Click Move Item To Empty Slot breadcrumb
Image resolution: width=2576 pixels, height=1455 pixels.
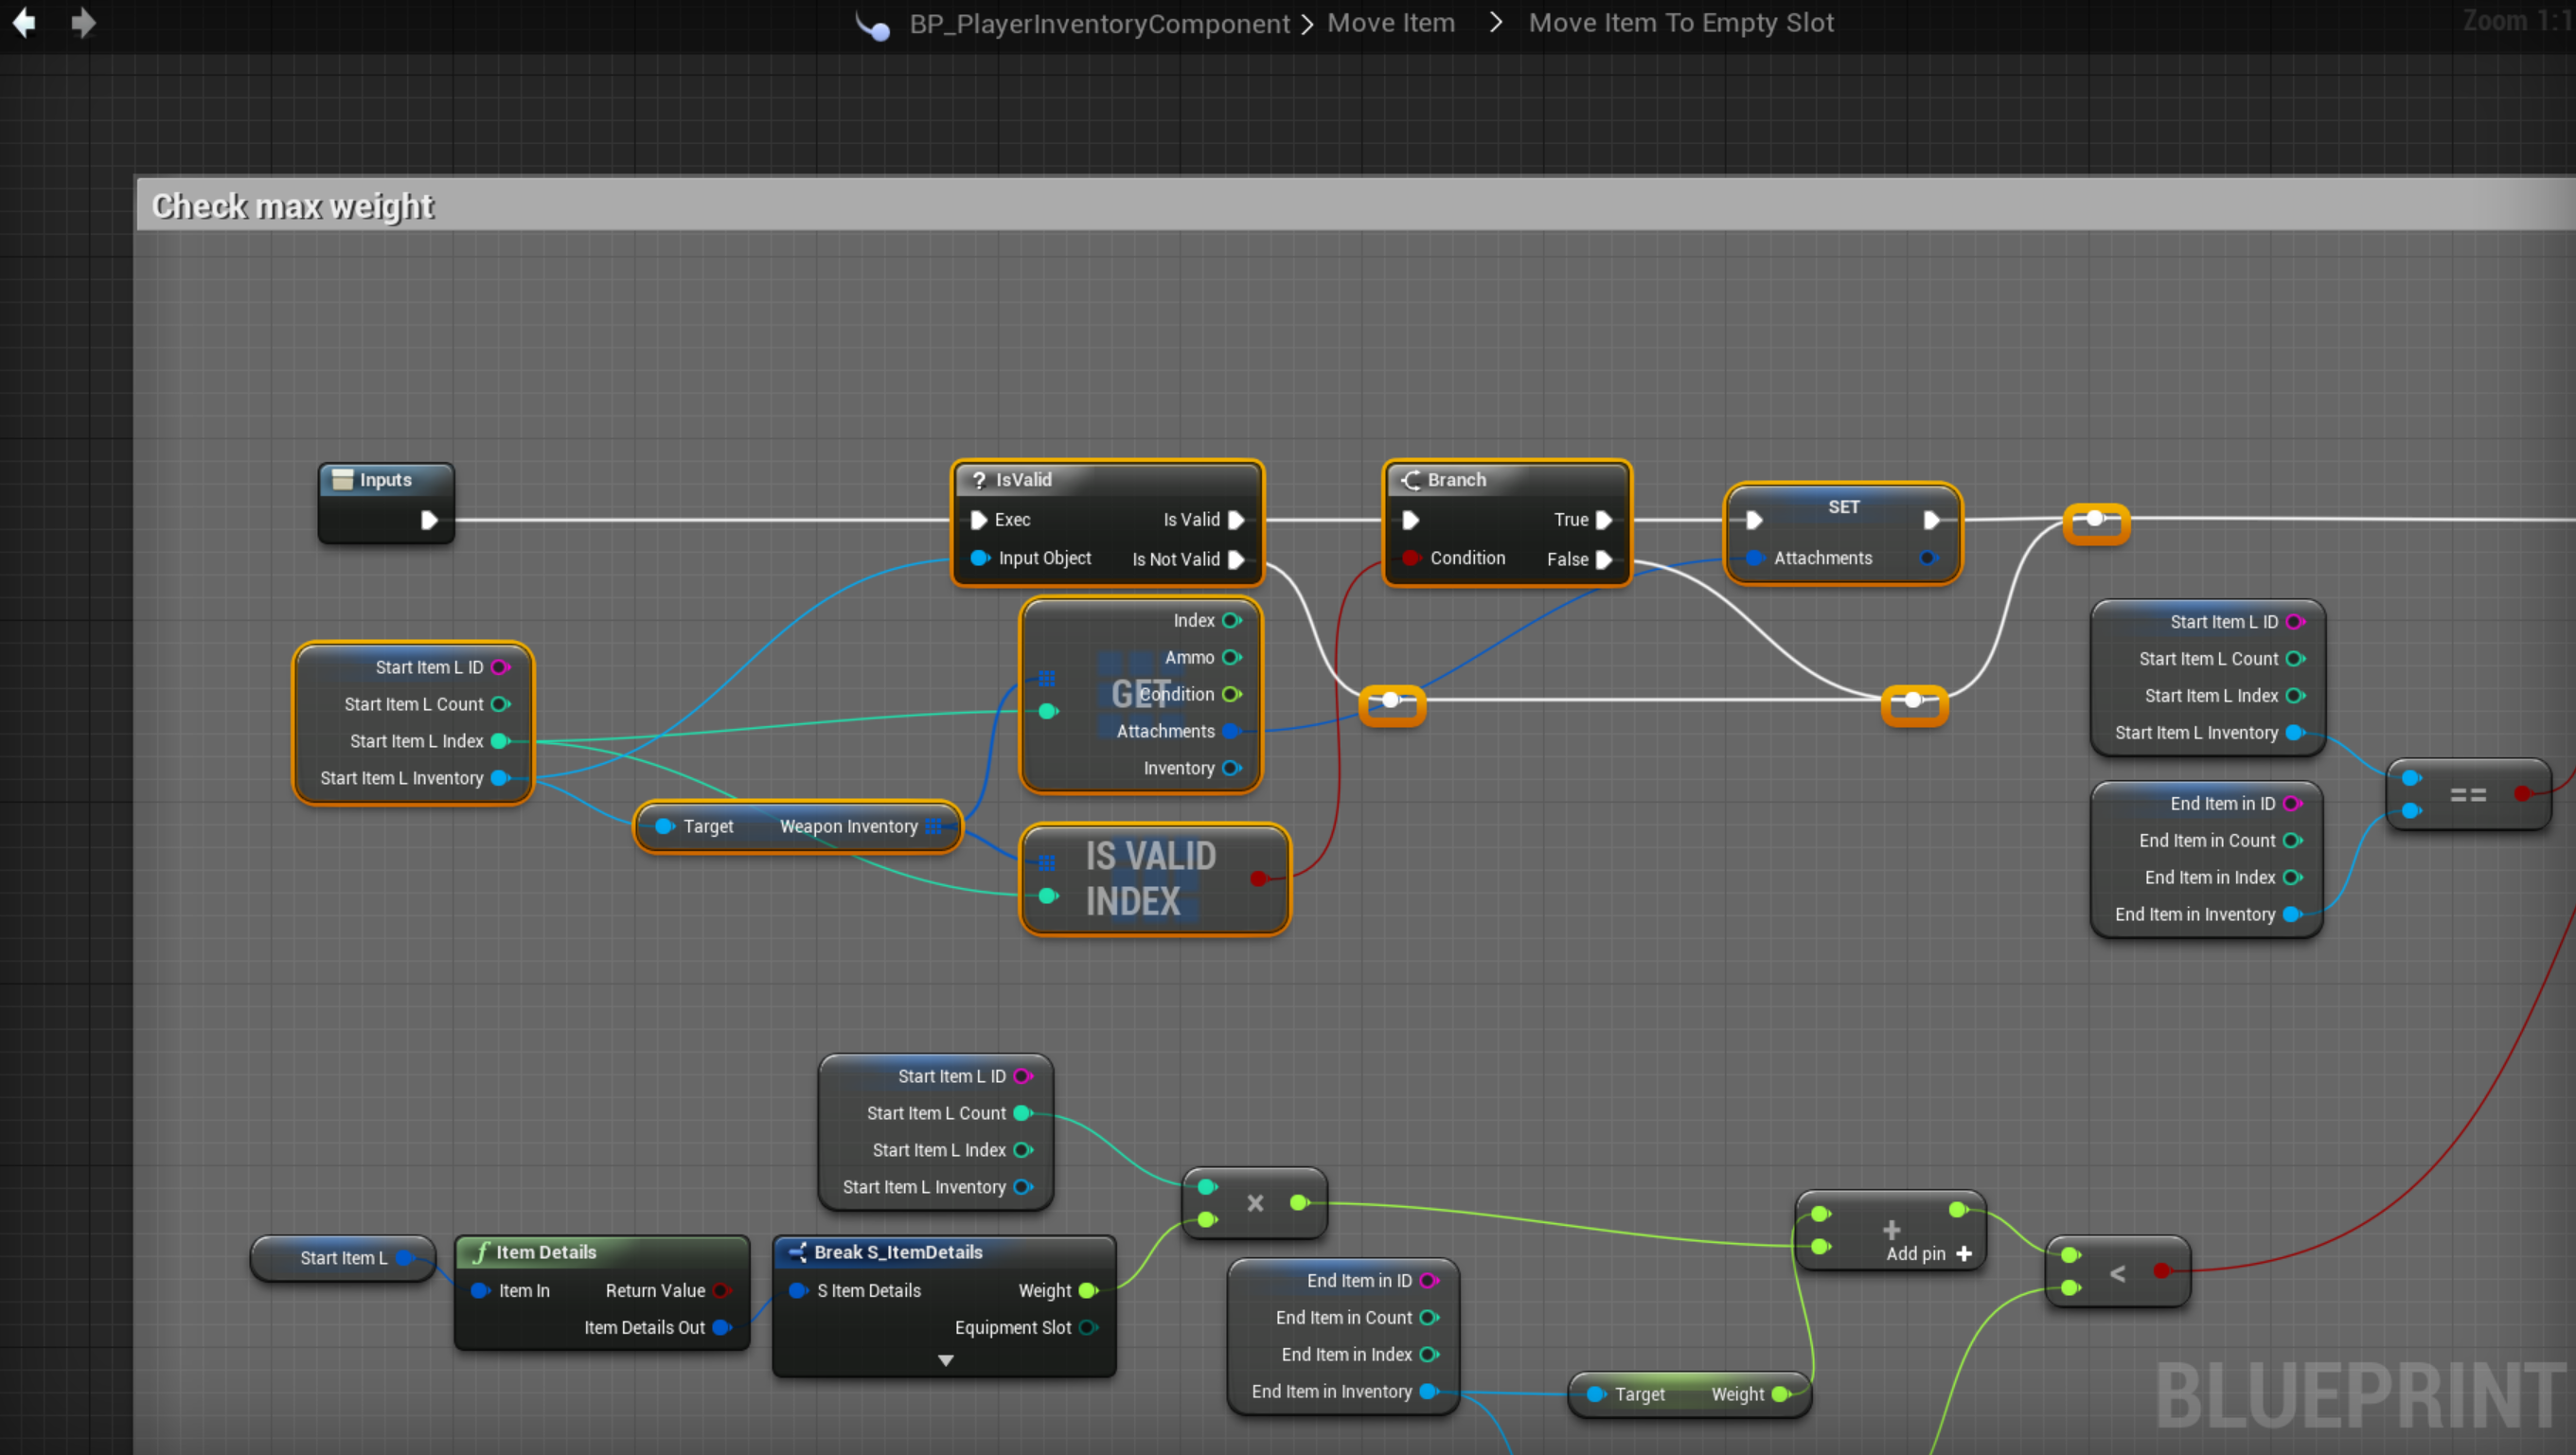point(1681,23)
